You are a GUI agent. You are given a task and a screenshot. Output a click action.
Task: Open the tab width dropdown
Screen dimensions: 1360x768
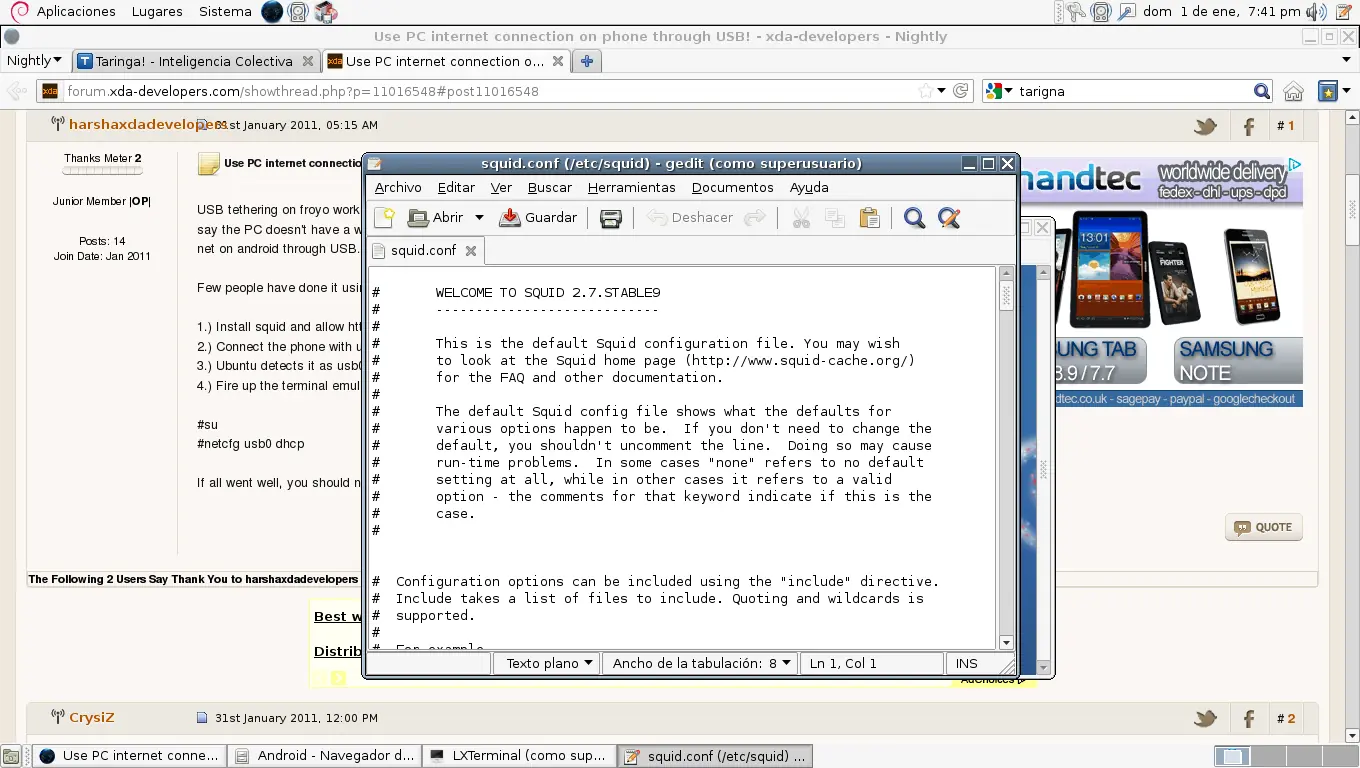[701, 663]
